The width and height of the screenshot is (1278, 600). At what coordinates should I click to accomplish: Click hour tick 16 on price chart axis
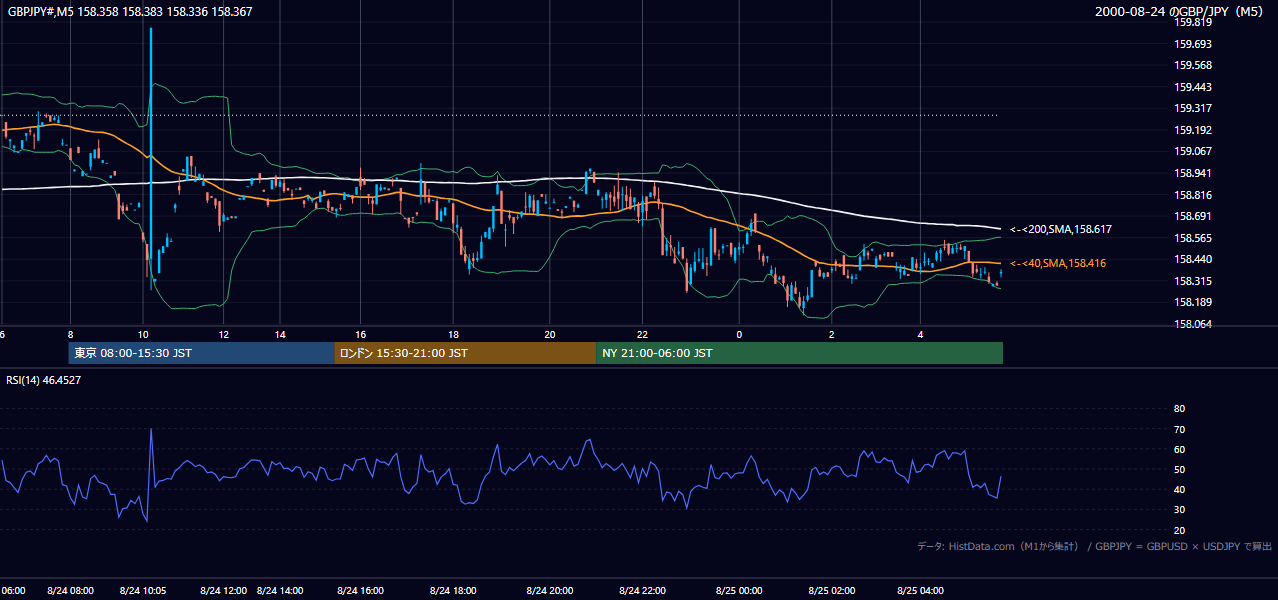coord(360,335)
